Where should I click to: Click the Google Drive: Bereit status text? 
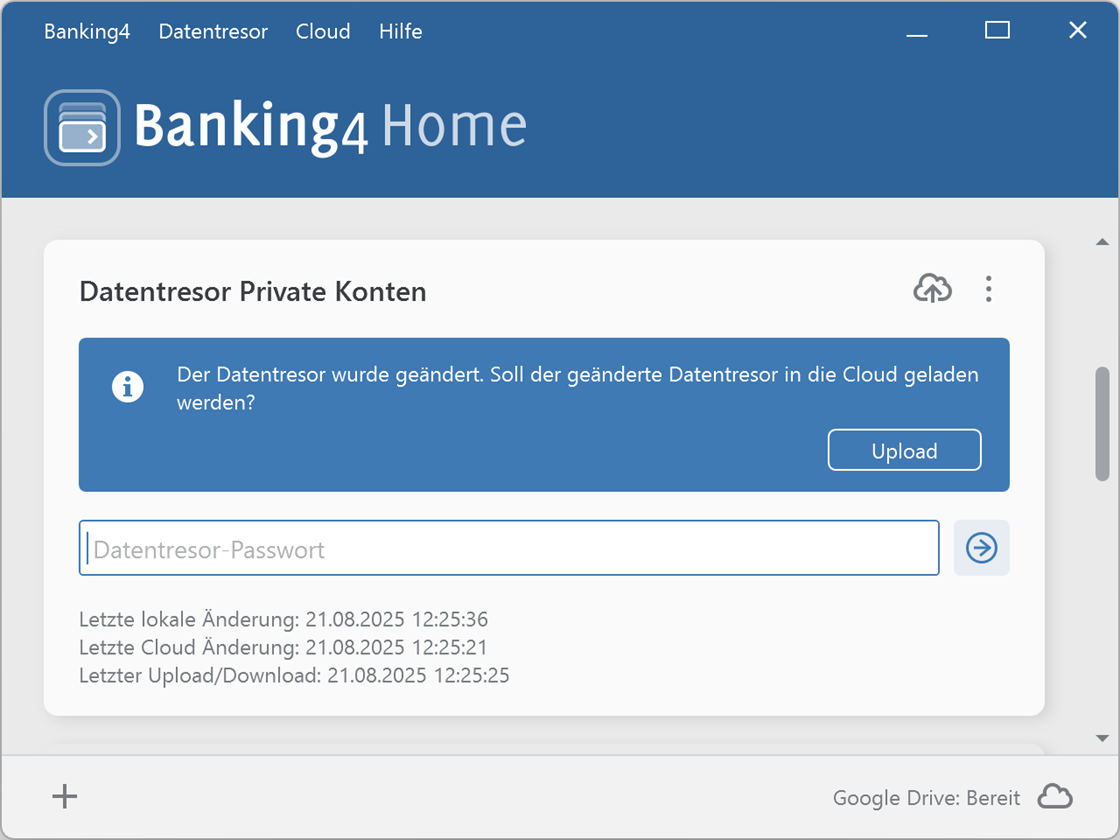925,797
